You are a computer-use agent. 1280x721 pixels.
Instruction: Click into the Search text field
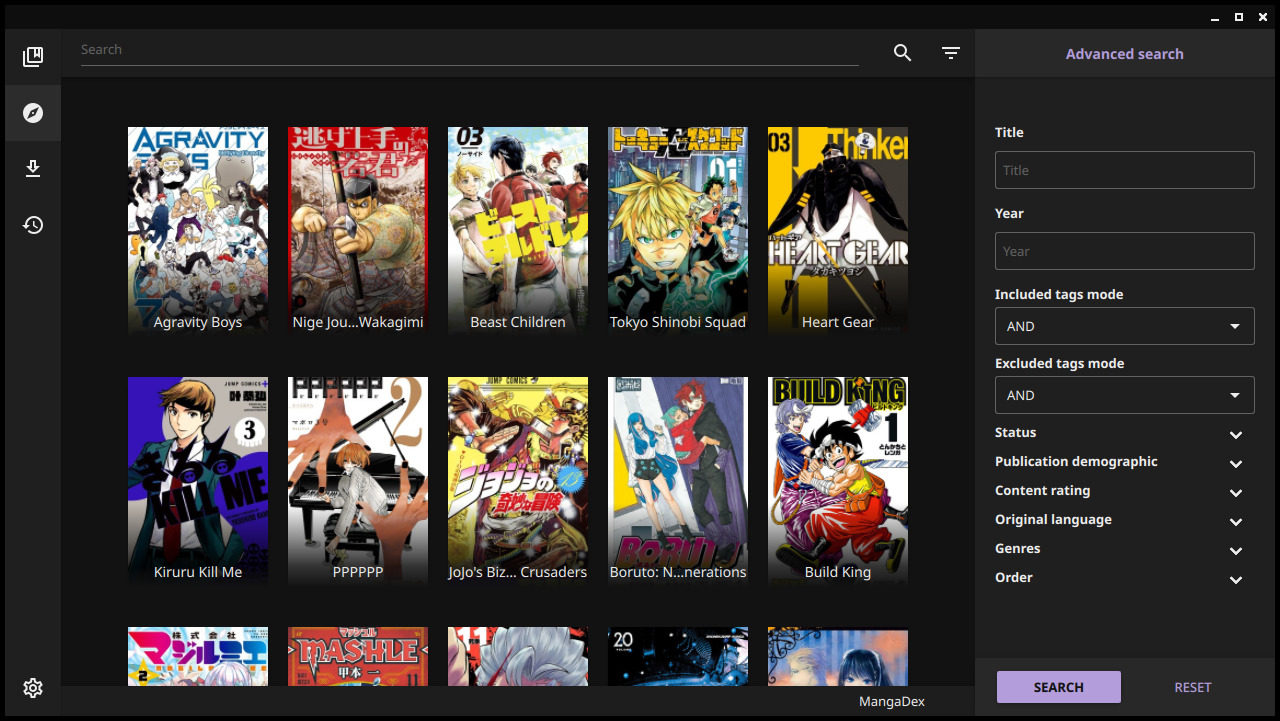tap(470, 50)
